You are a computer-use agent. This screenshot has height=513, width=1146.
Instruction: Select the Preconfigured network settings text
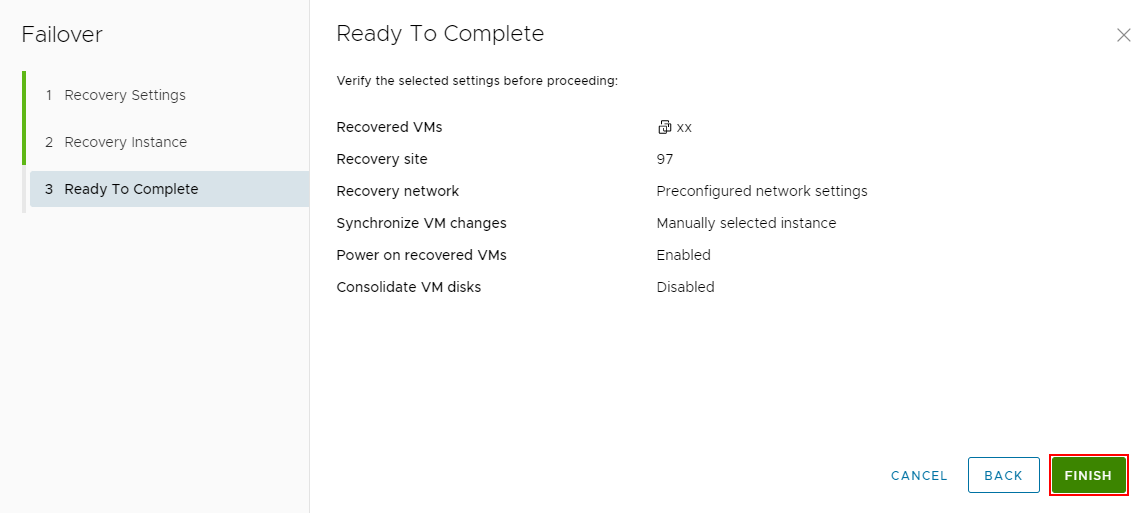point(762,191)
